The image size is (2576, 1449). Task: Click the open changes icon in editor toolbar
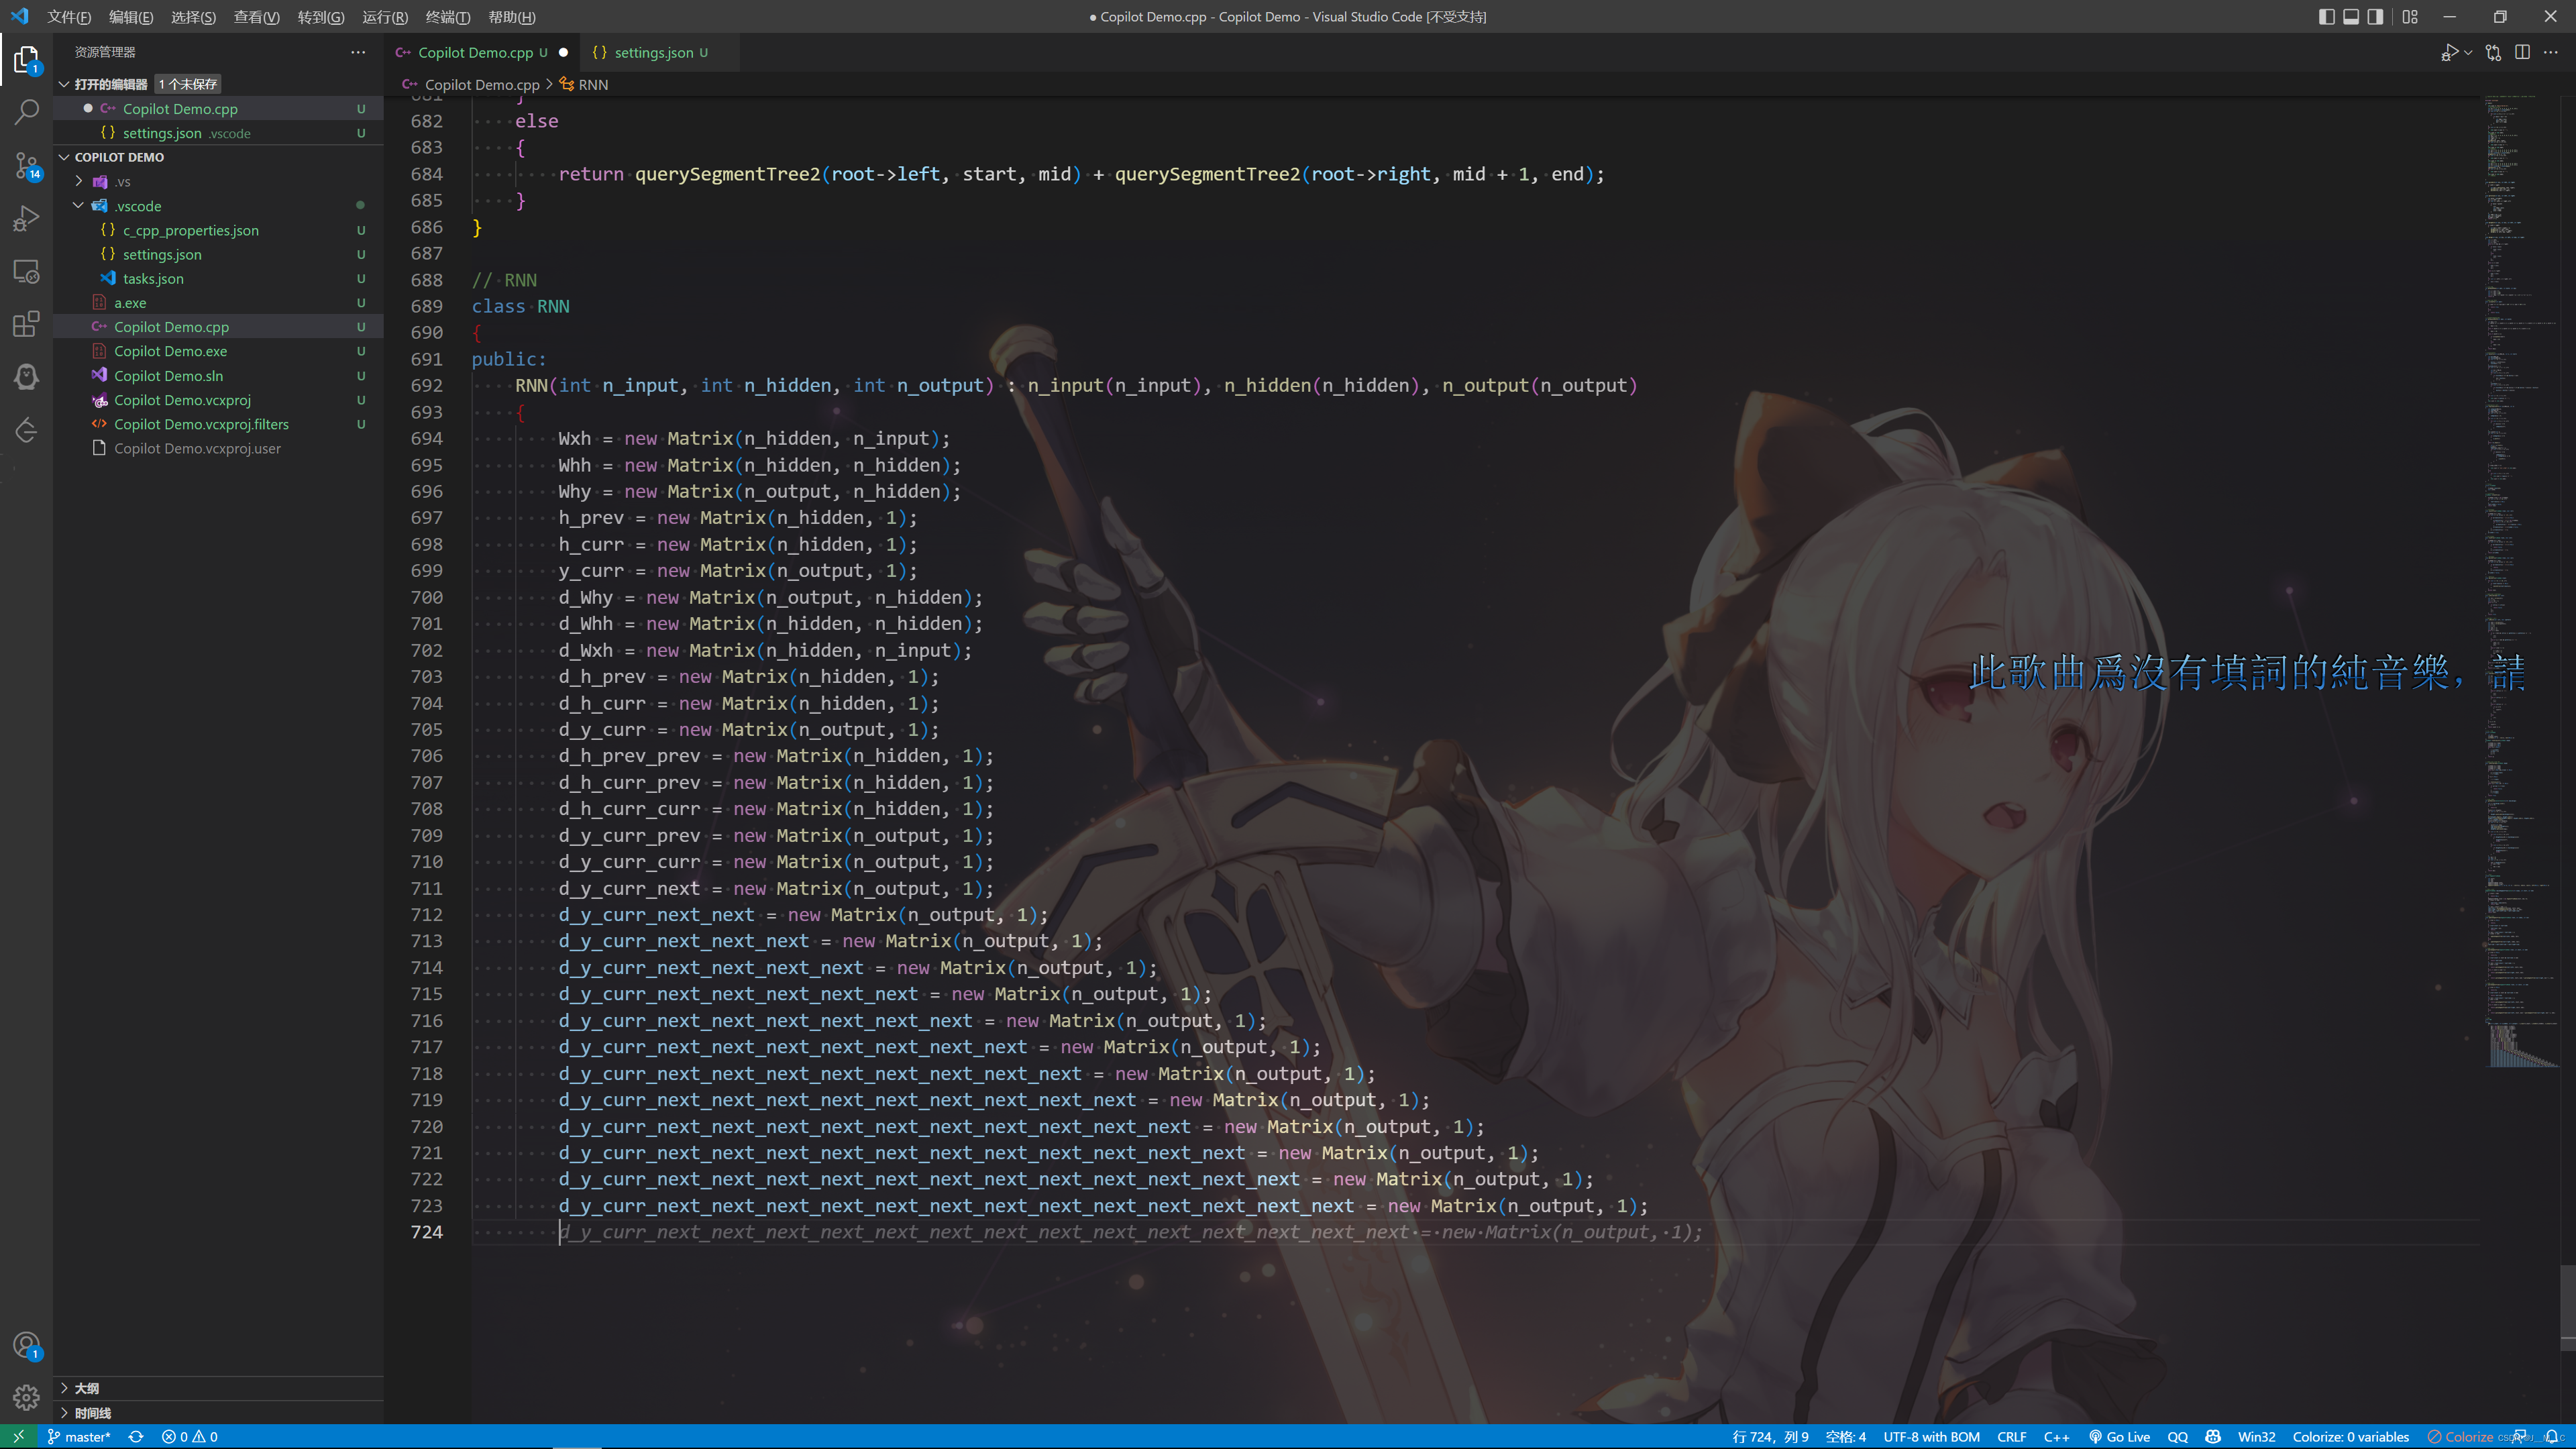point(2493,52)
